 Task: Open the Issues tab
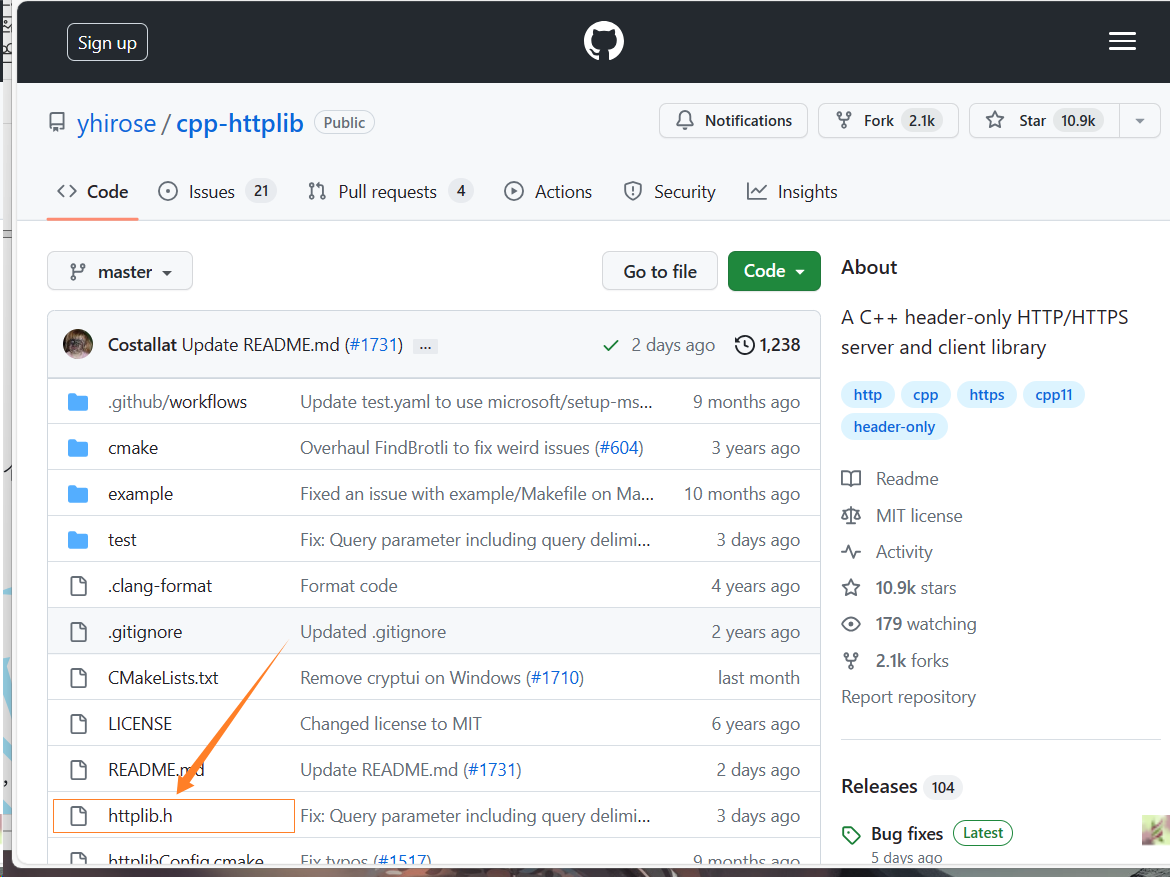(x=217, y=192)
